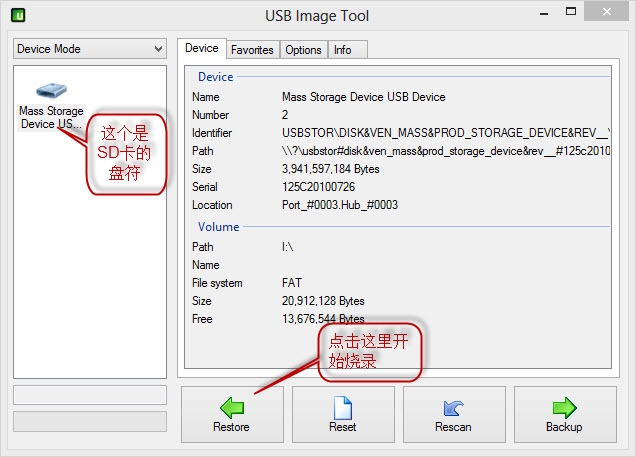Click the Identifier value starting with USBSTOR\DISK
This screenshot has height=457, width=636.
tap(446, 133)
